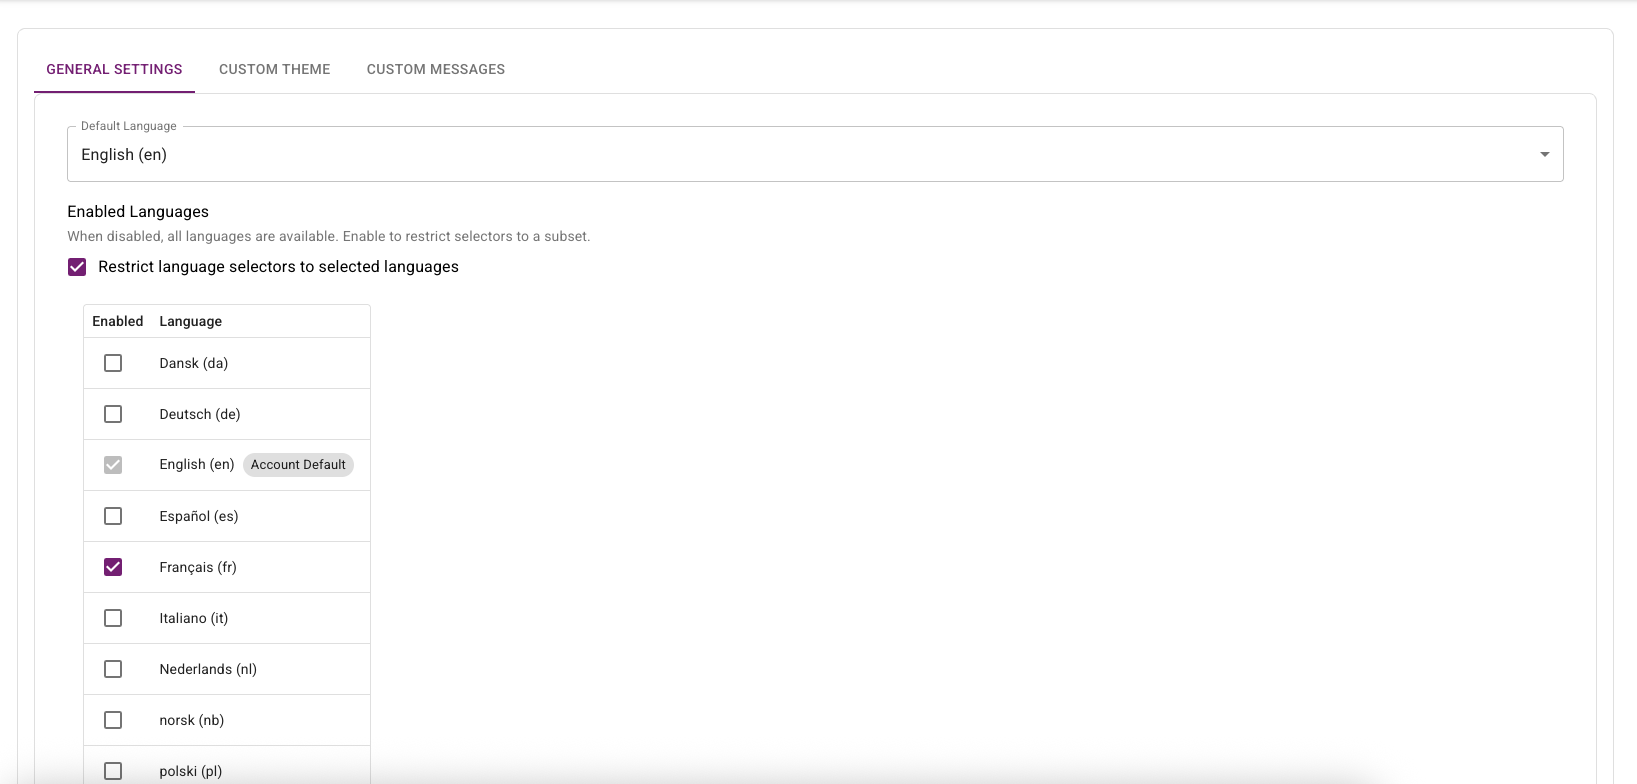Enable the Nederlands (nl) checkbox

coord(113,669)
